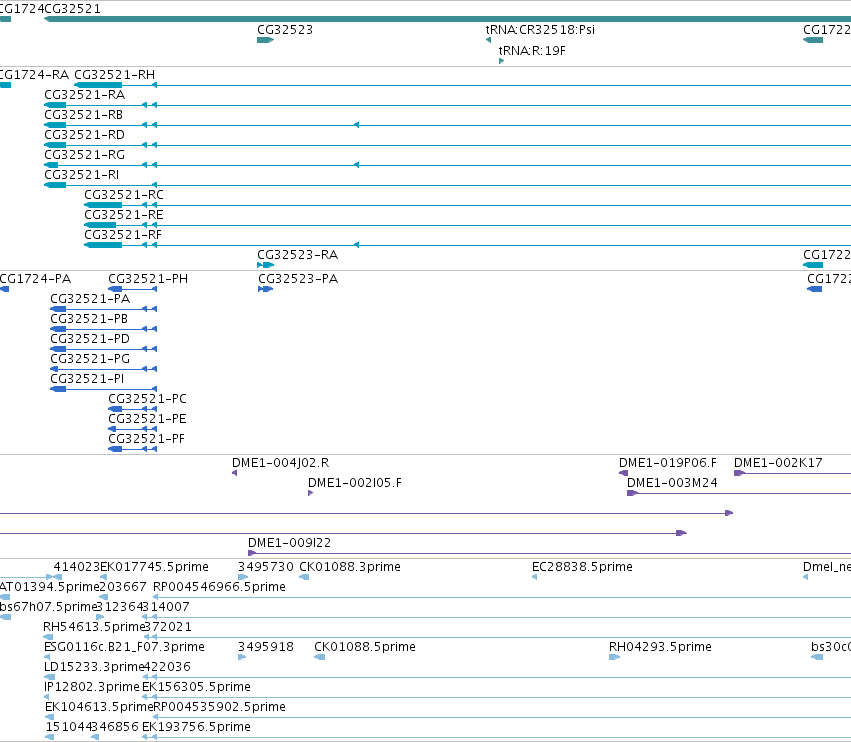
Task: Select the AT01394.5prime EST label
Action: 49,587
